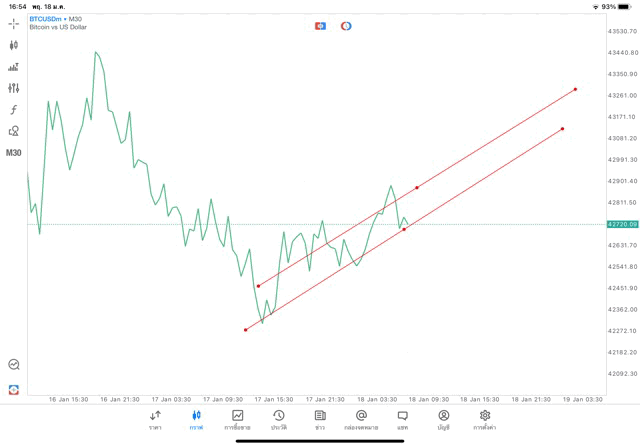
Task: Open chart settings sliders icon
Action: coord(14,88)
